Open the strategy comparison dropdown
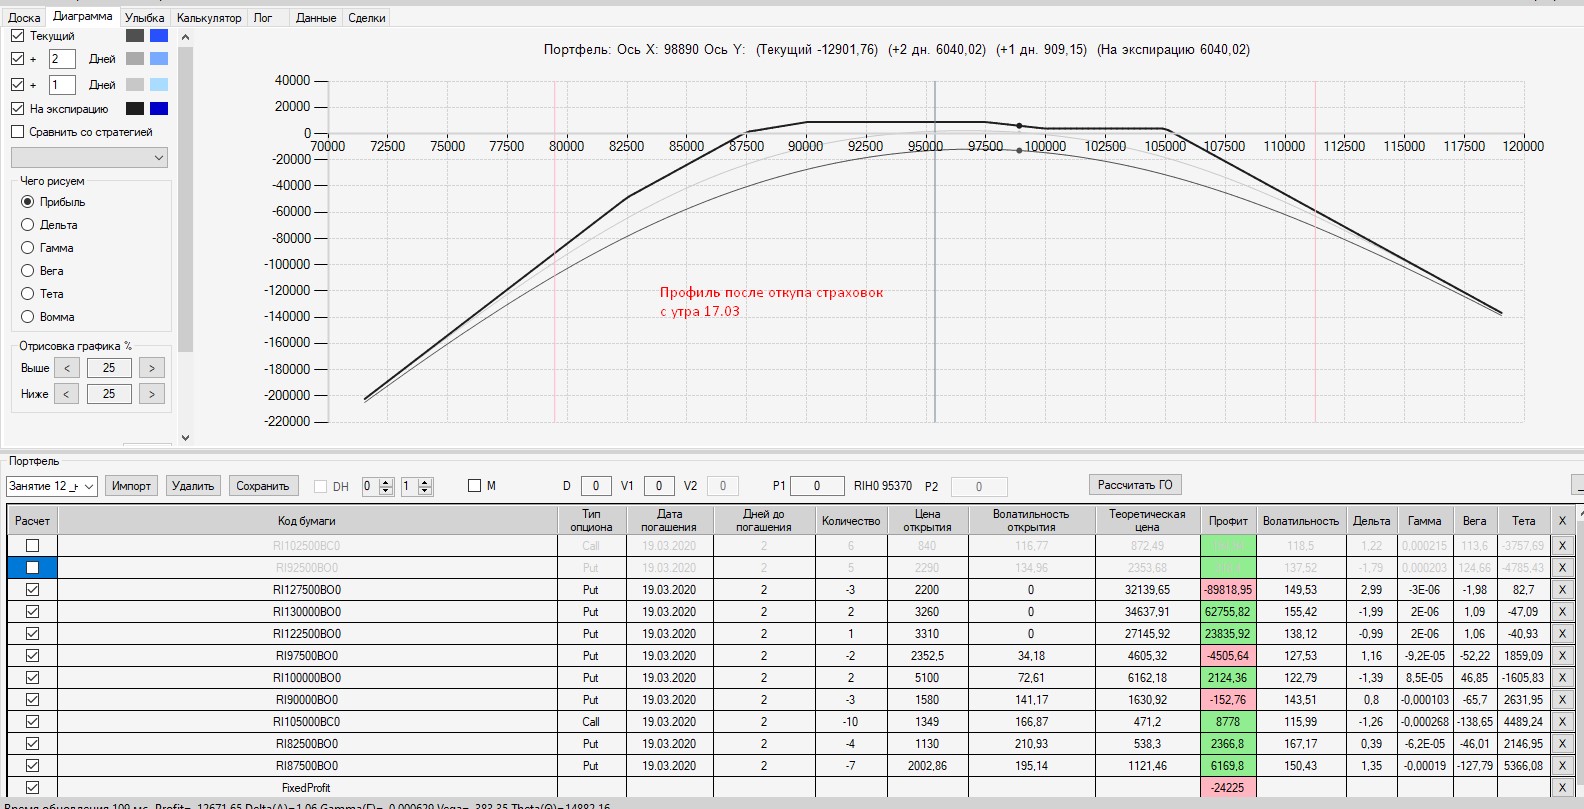The width and height of the screenshot is (1584, 809). pyautogui.click(x=89, y=158)
